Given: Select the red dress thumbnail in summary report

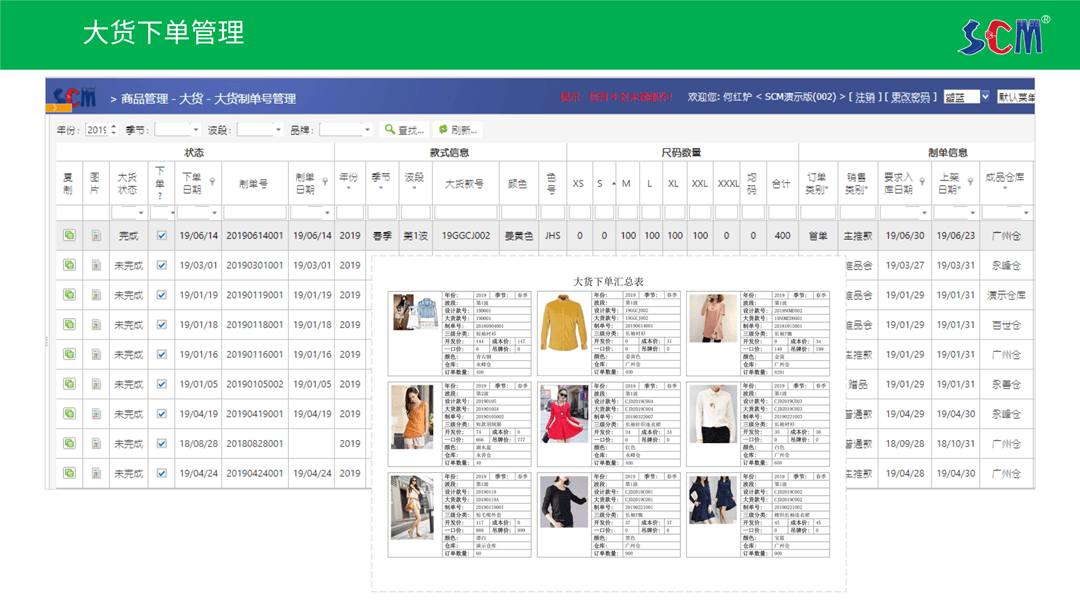Looking at the screenshot, I should (x=563, y=414).
